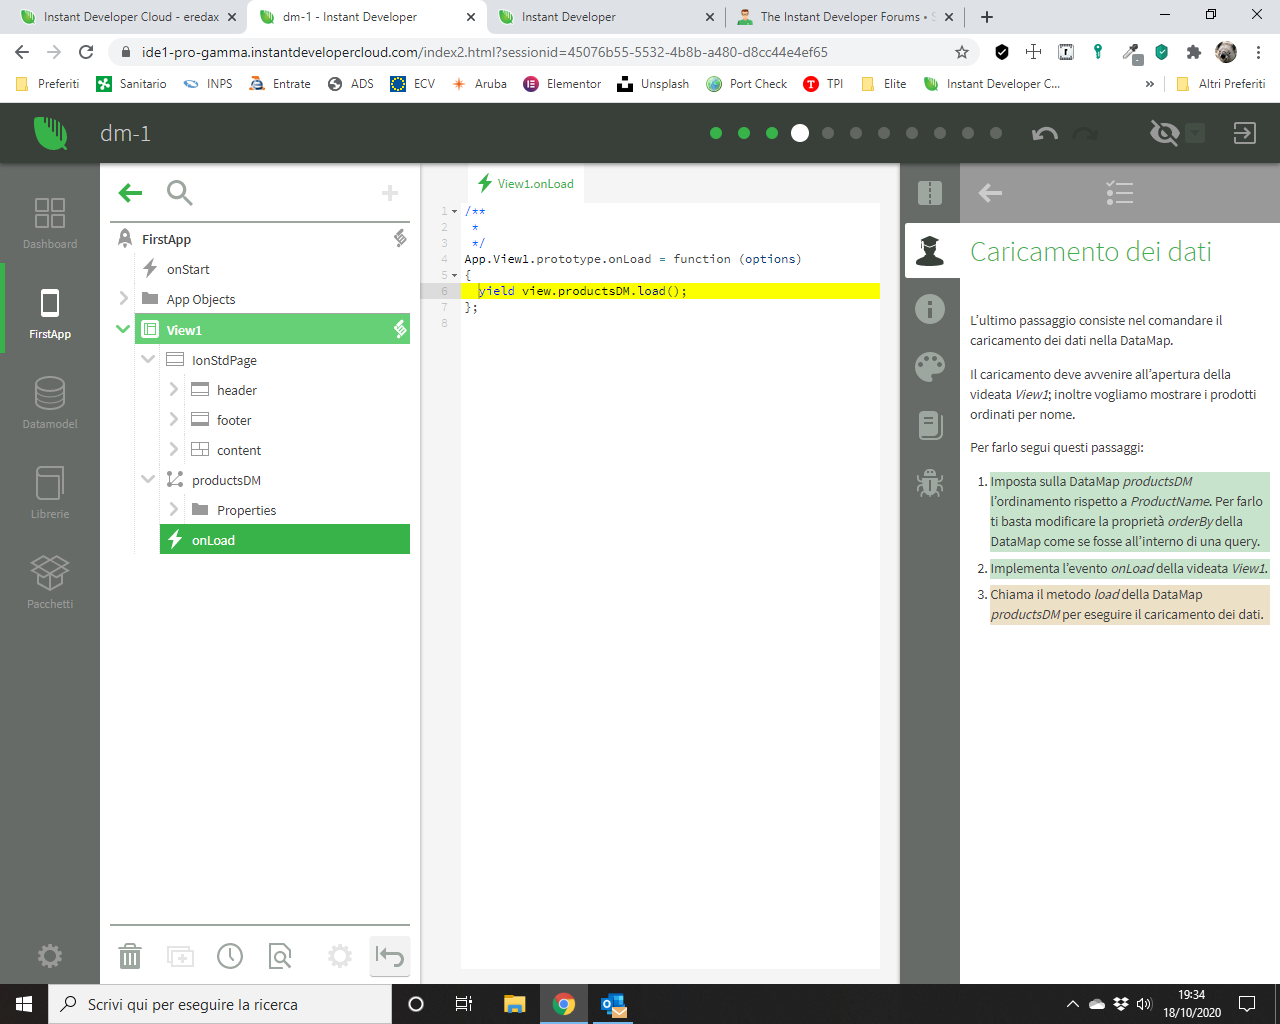The width and height of the screenshot is (1280, 1024).
Task: Open the history clock icon
Action: (x=230, y=956)
